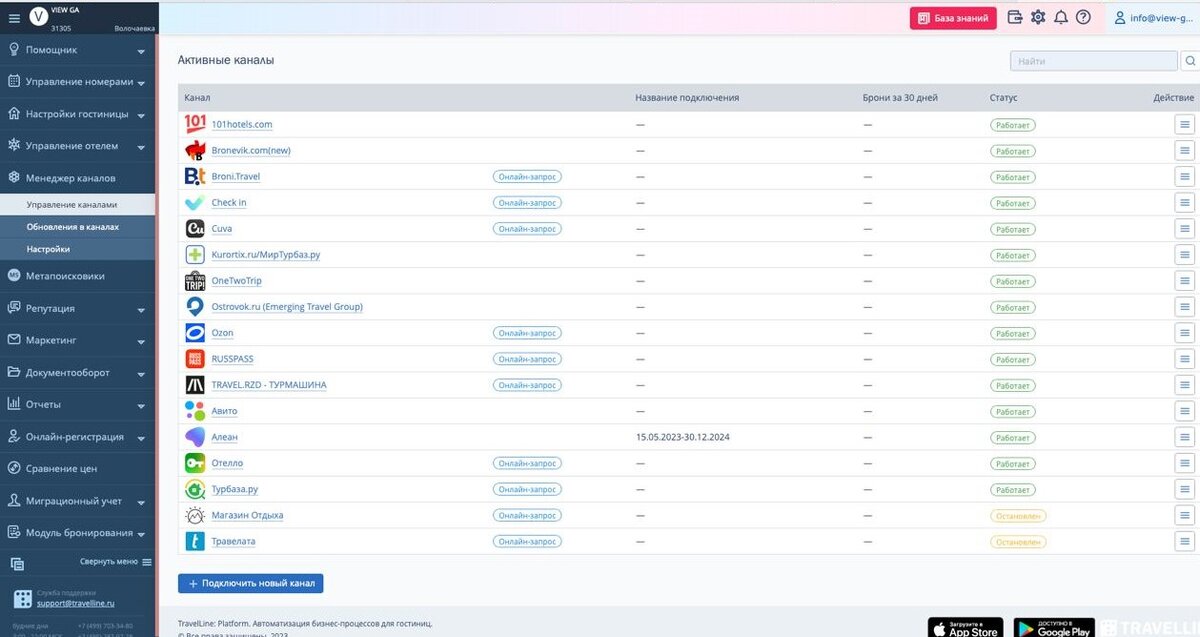
Task: Click the windows icon above support section
Action: pyautogui.click(x=17, y=564)
